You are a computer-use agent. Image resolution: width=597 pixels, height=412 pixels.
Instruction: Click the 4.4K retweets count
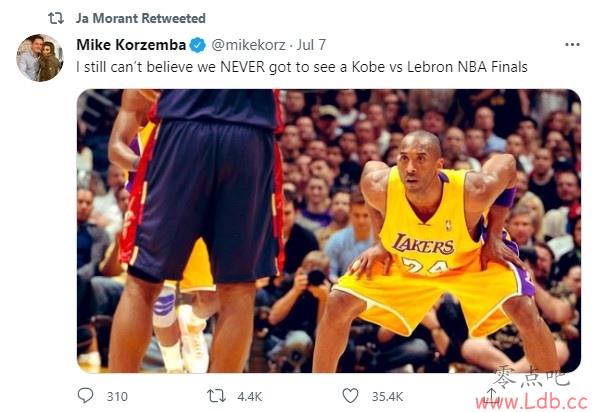pos(250,396)
